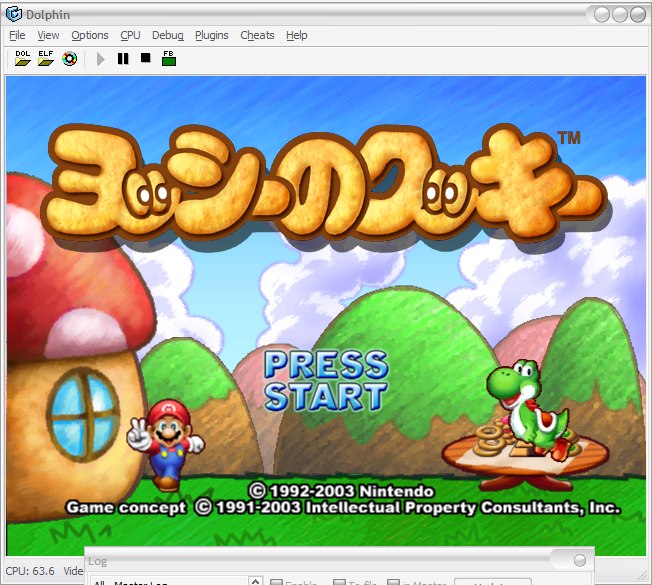Open the Help menu

(296, 35)
